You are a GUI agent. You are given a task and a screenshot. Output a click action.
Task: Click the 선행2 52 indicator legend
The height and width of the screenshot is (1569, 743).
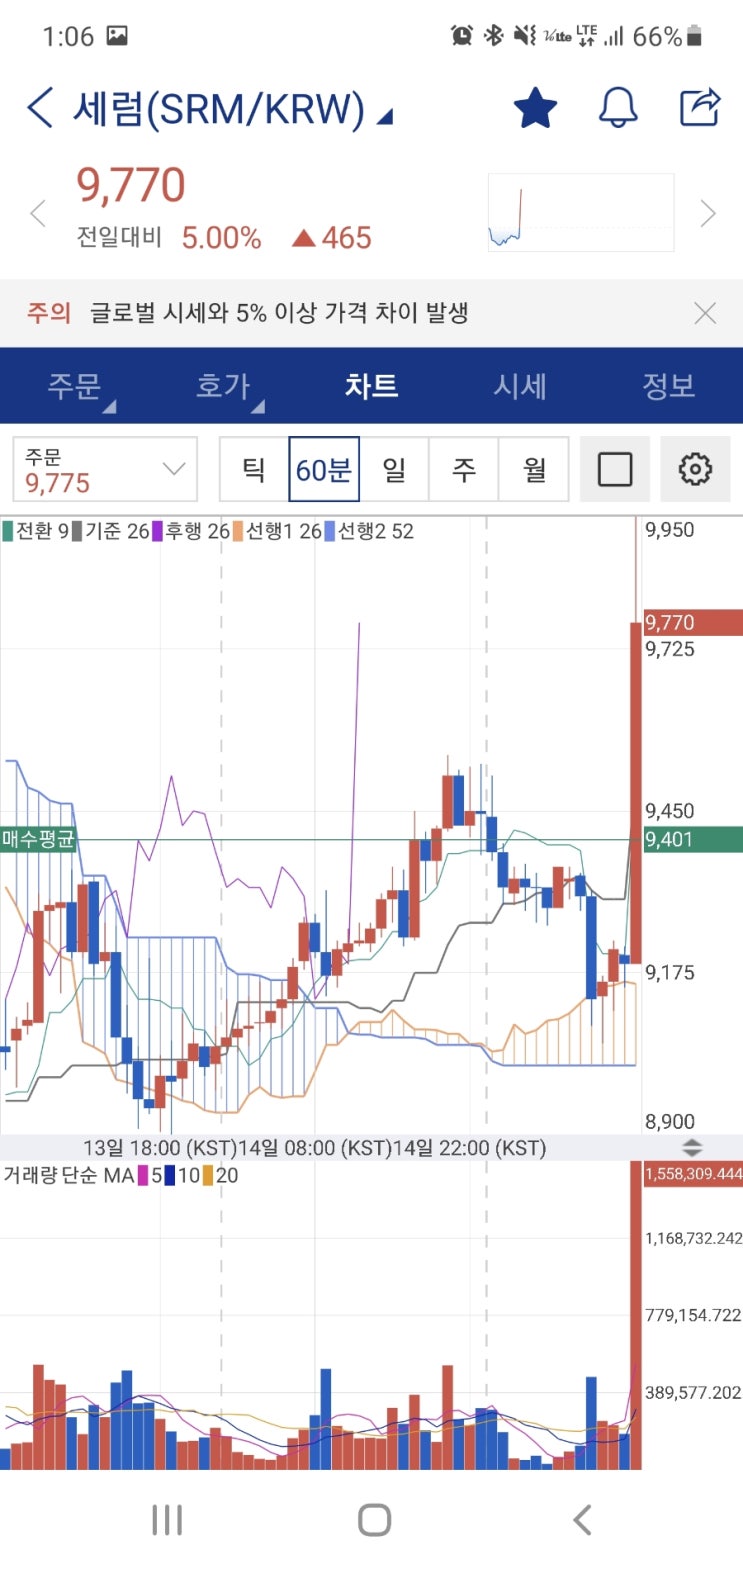(x=369, y=531)
